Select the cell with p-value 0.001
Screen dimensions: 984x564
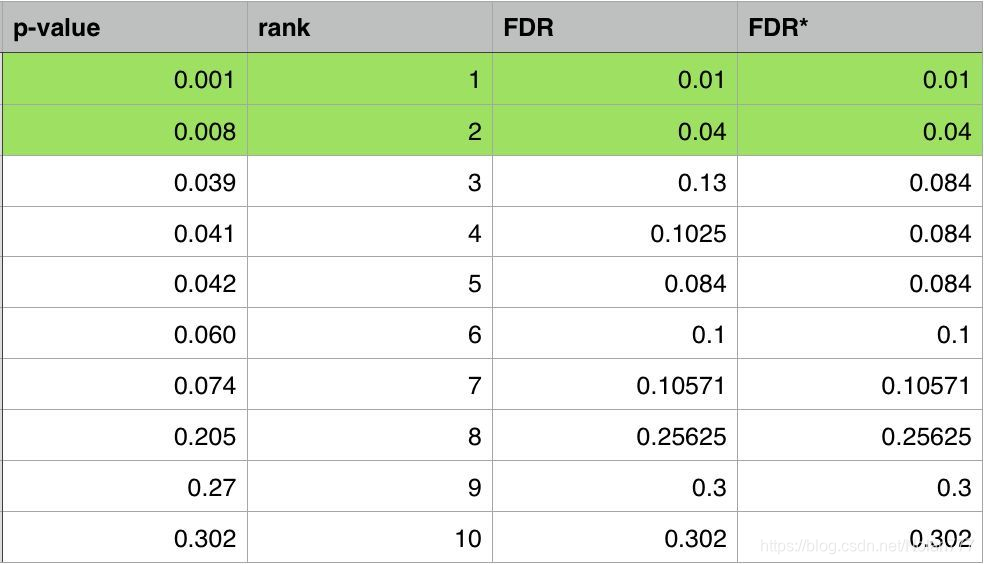(x=125, y=79)
